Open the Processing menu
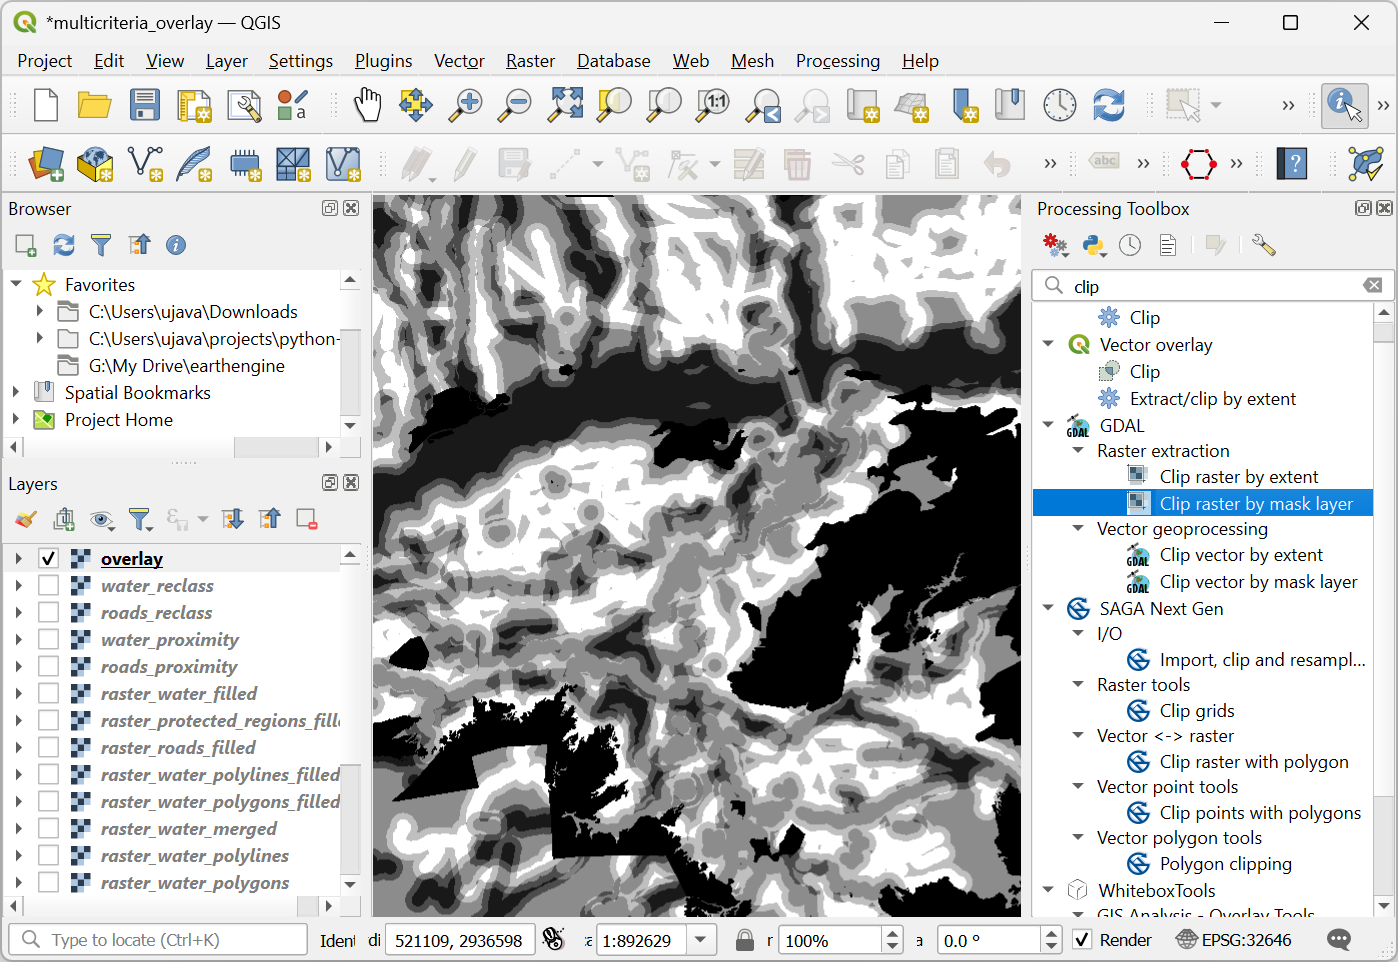 click(837, 61)
